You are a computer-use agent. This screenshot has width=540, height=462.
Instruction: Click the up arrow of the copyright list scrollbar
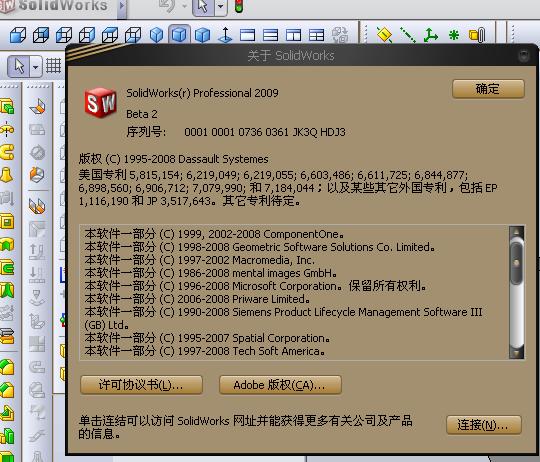(x=517, y=232)
